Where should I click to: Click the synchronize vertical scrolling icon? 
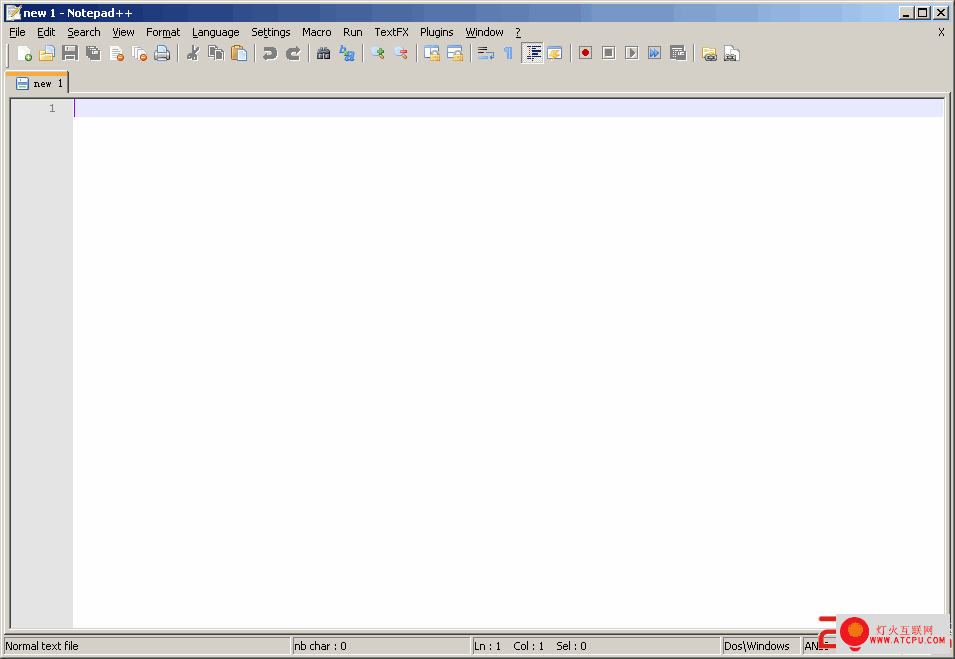click(x=432, y=54)
